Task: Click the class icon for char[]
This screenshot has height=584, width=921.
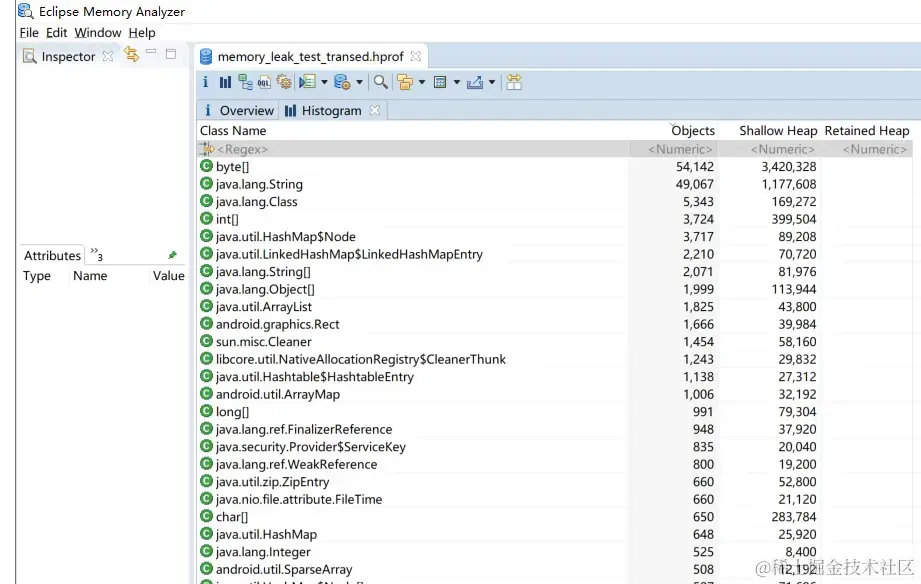Action: [x=206, y=516]
